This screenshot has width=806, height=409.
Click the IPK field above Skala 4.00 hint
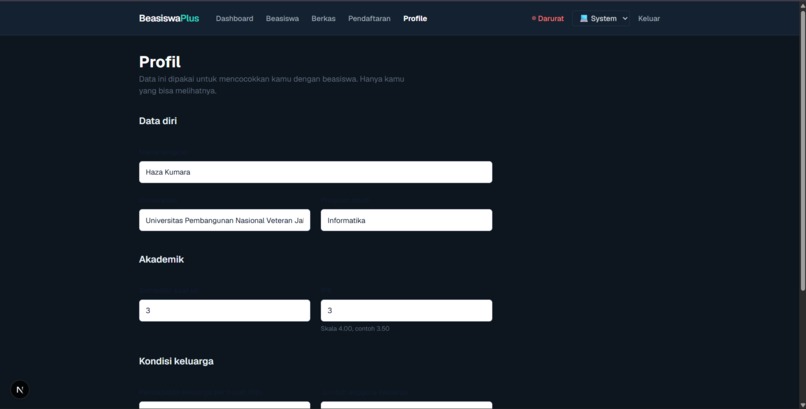(406, 310)
